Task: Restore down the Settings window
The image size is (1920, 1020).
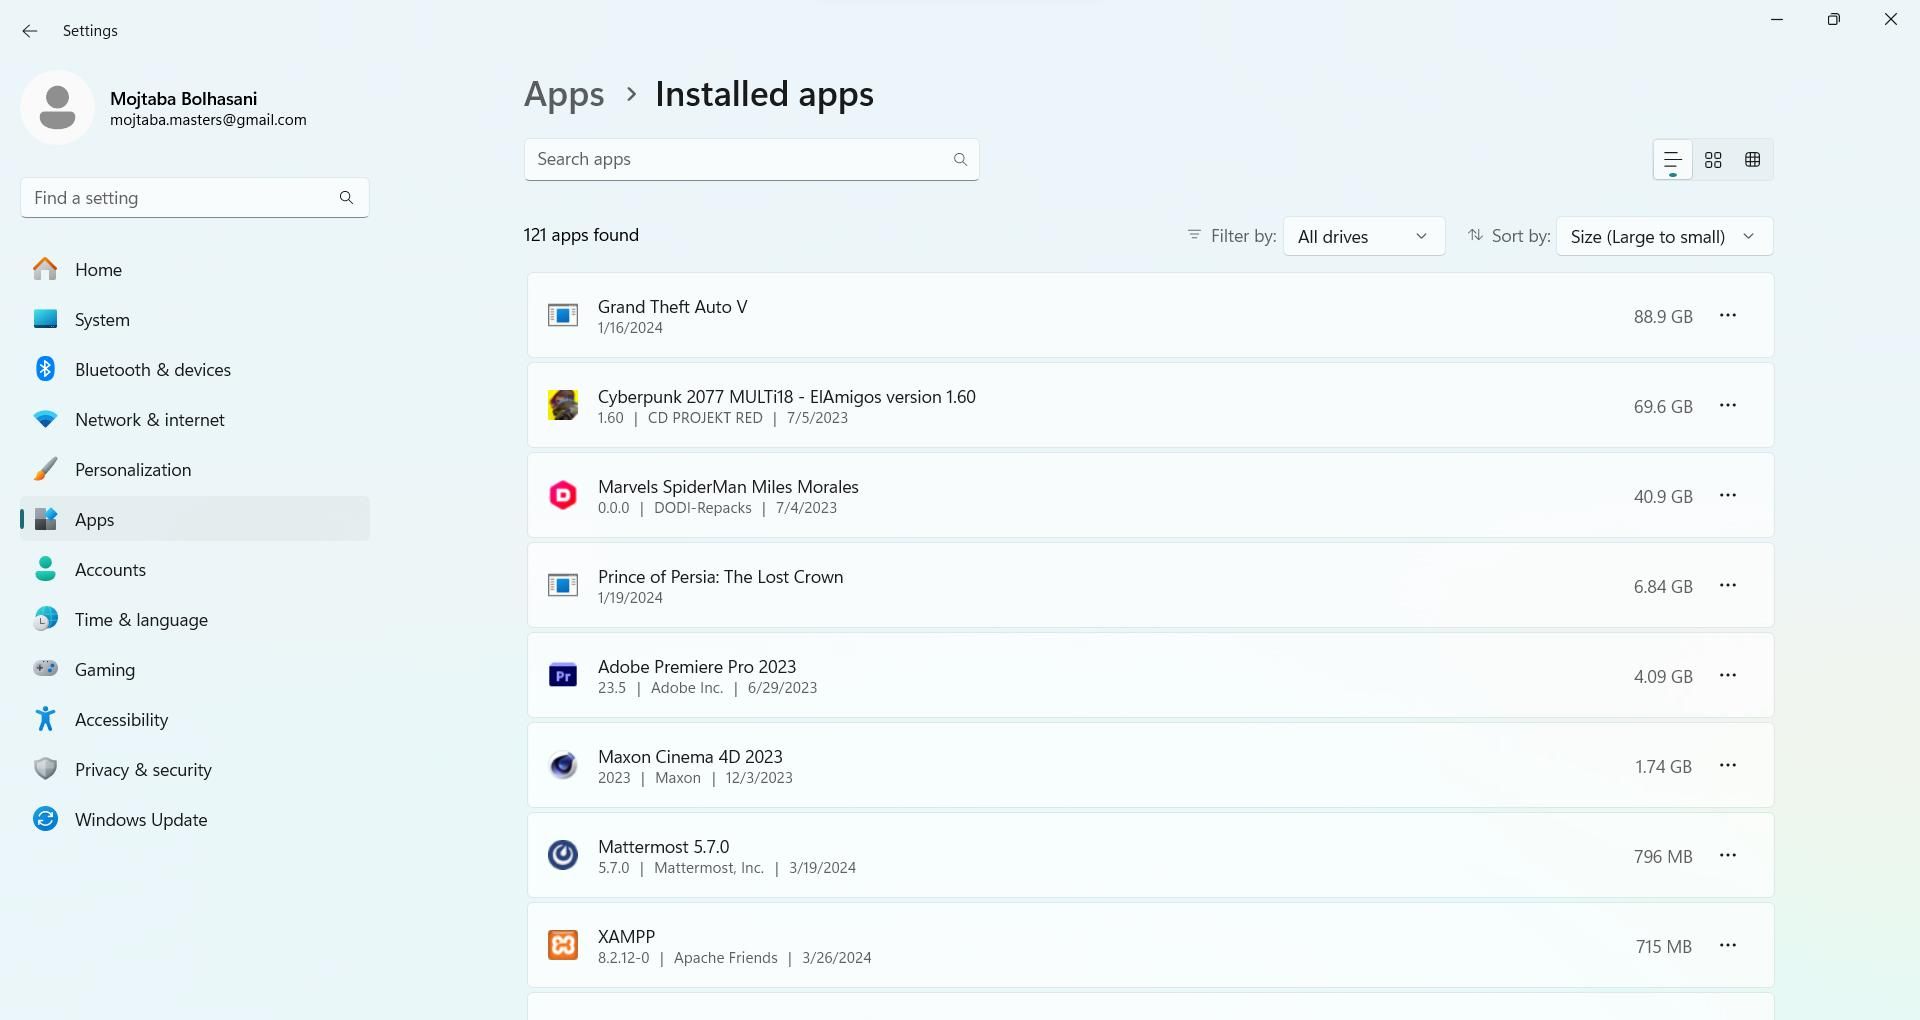Action: point(1833,19)
